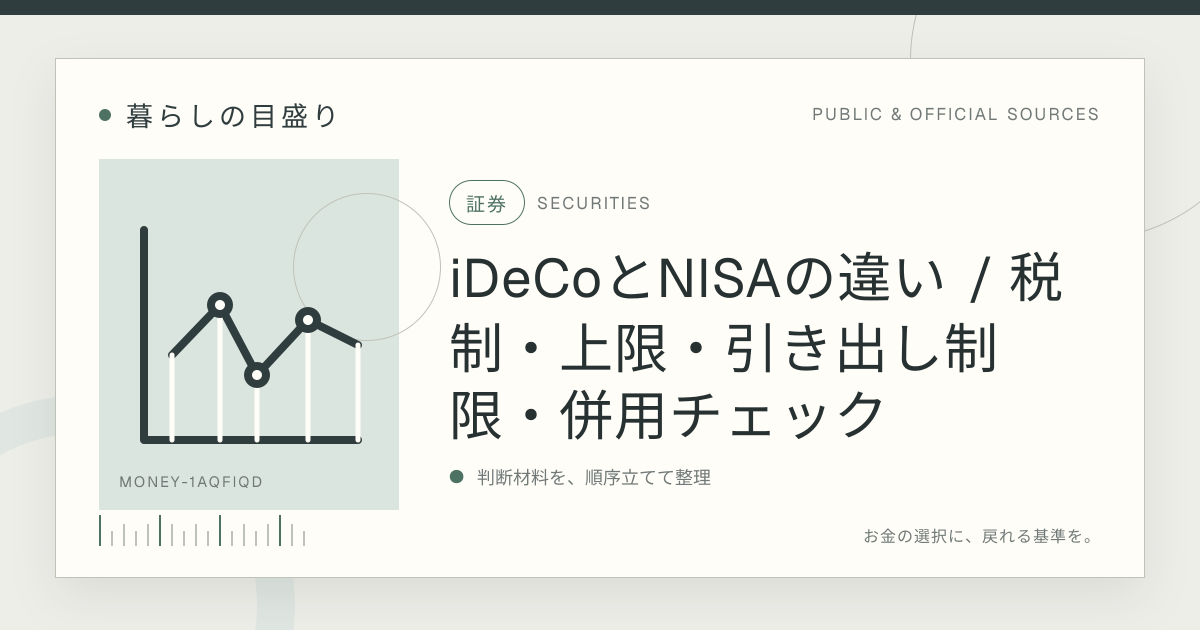Click the thin circle outline overlapping the chart
Viewport: 1200px width, 630px height.
click(x=367, y=267)
